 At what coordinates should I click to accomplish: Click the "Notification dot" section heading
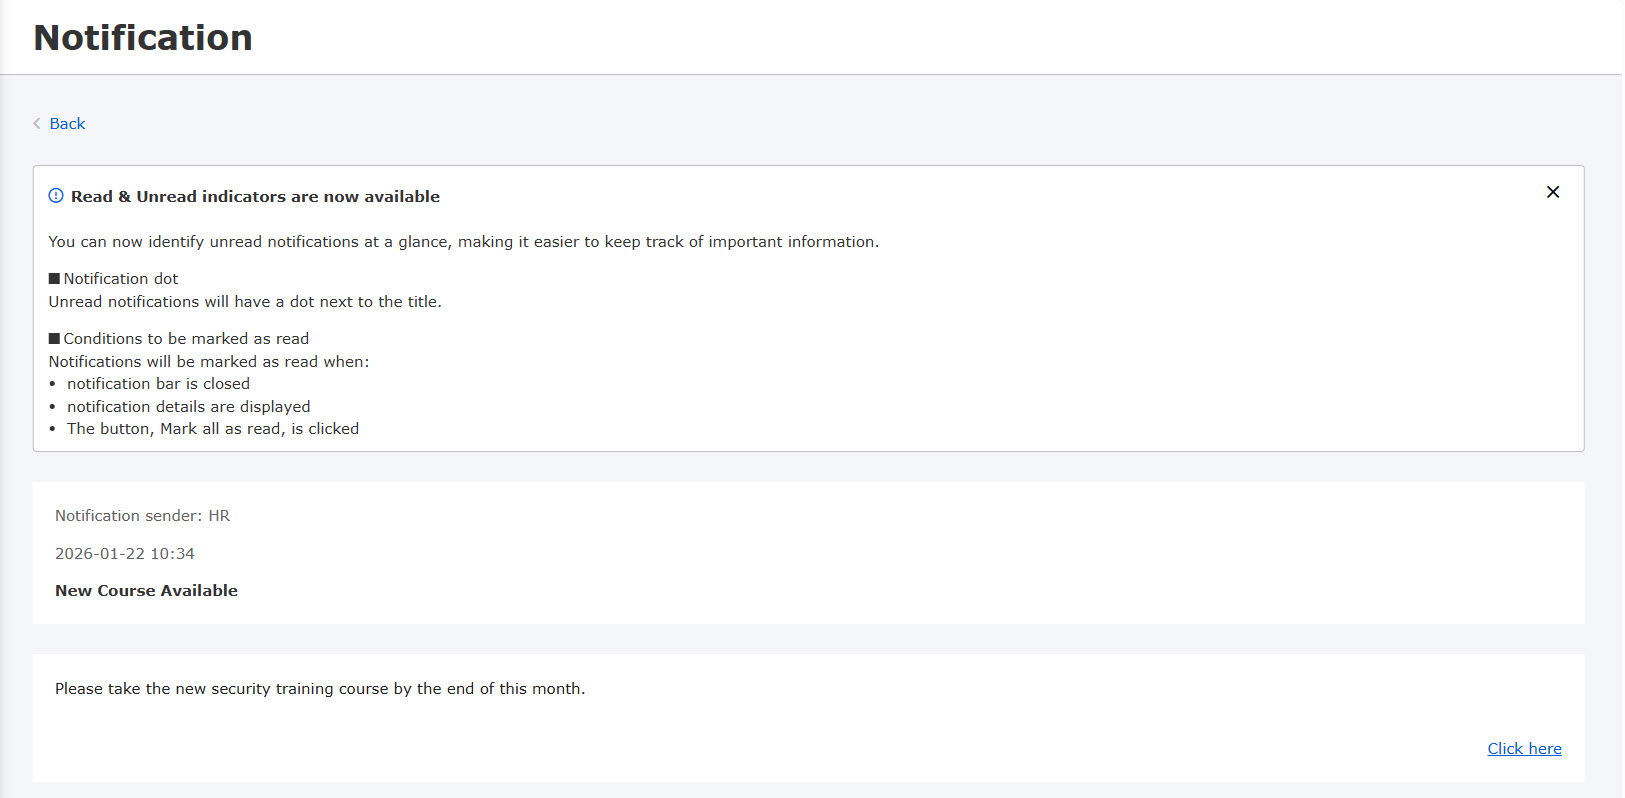121,279
